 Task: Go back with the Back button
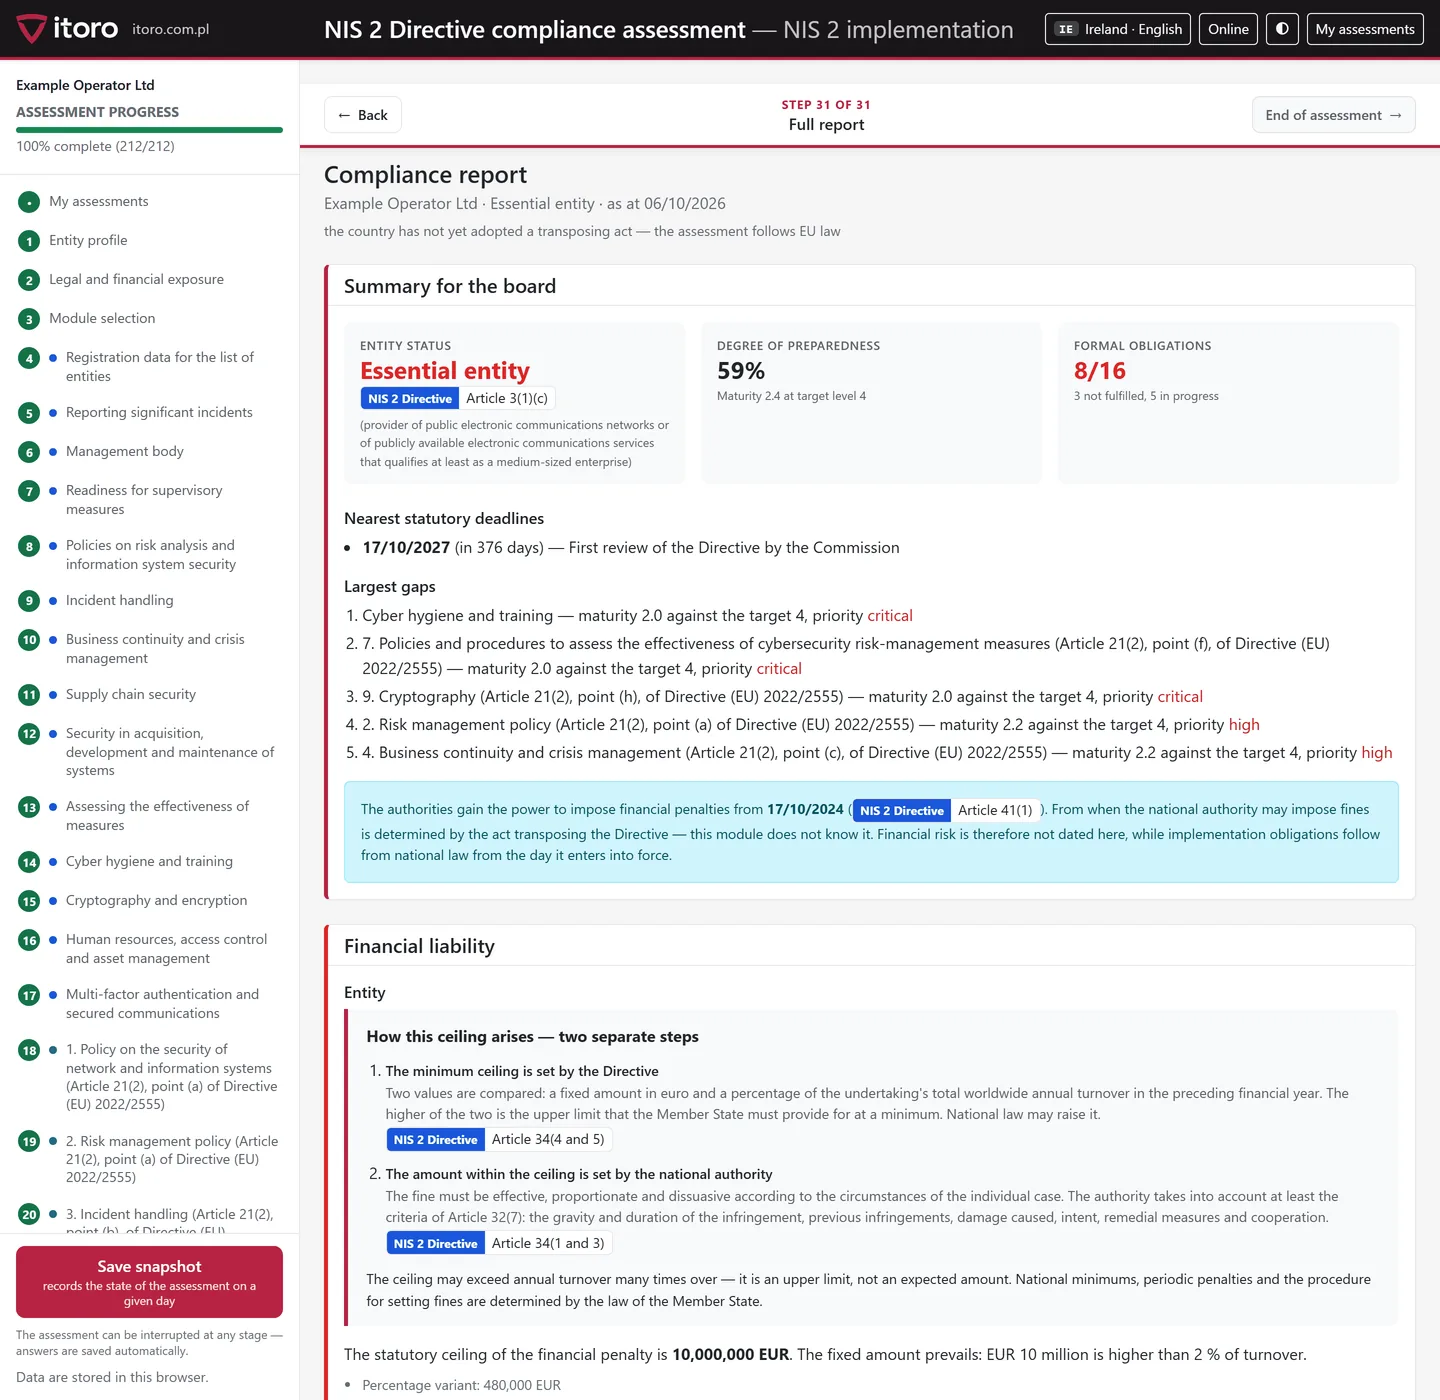[363, 115]
